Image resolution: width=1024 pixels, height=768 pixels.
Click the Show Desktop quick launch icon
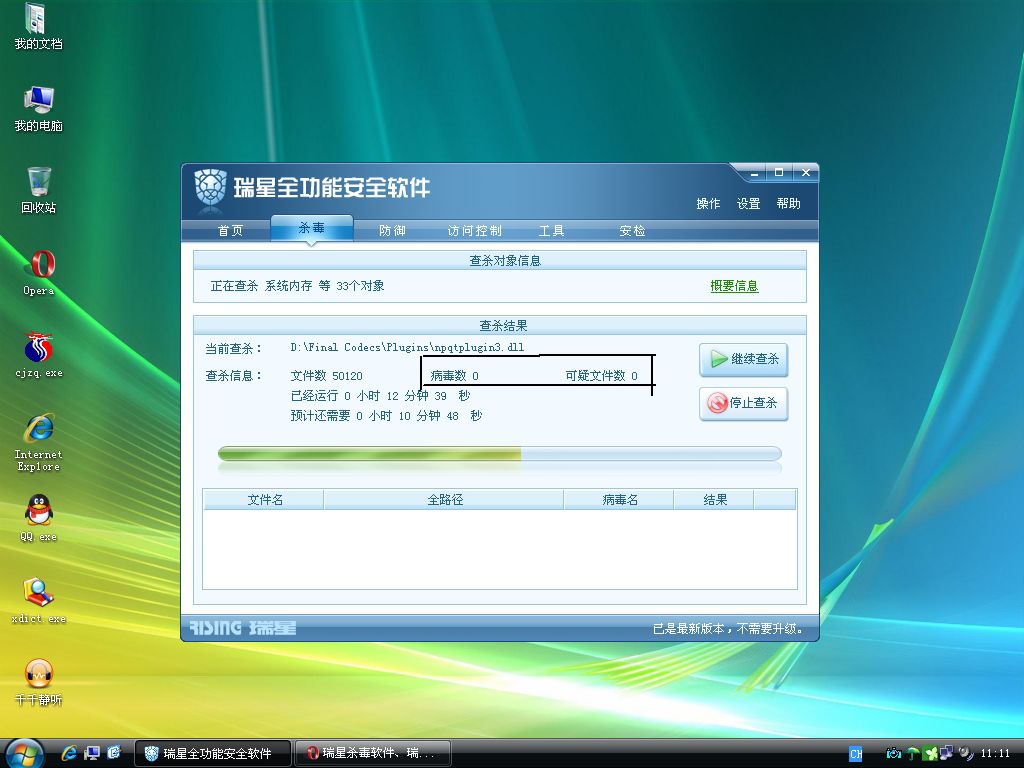91,753
